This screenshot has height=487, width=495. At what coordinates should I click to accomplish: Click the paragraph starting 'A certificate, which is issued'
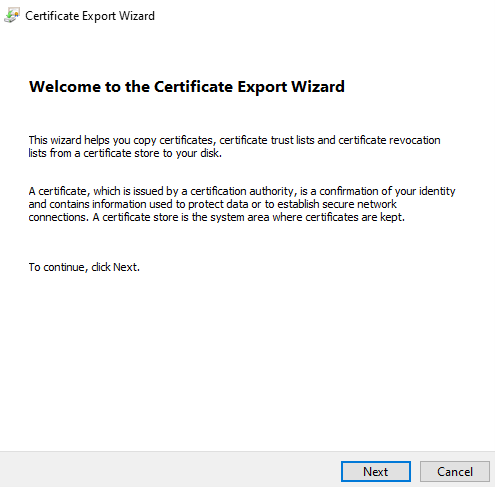click(242, 204)
